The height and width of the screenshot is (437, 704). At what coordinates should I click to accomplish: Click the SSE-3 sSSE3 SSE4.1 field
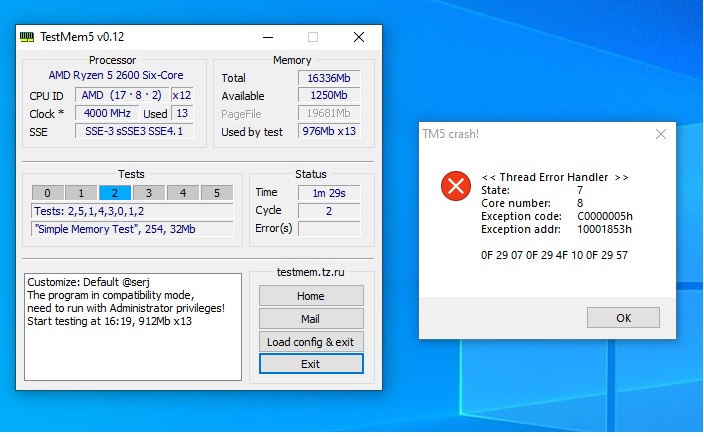coord(134,131)
